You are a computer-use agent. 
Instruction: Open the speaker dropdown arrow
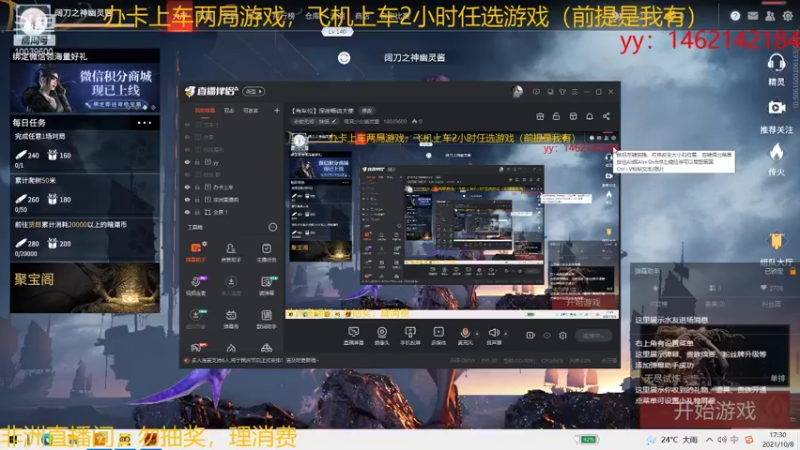(x=506, y=334)
